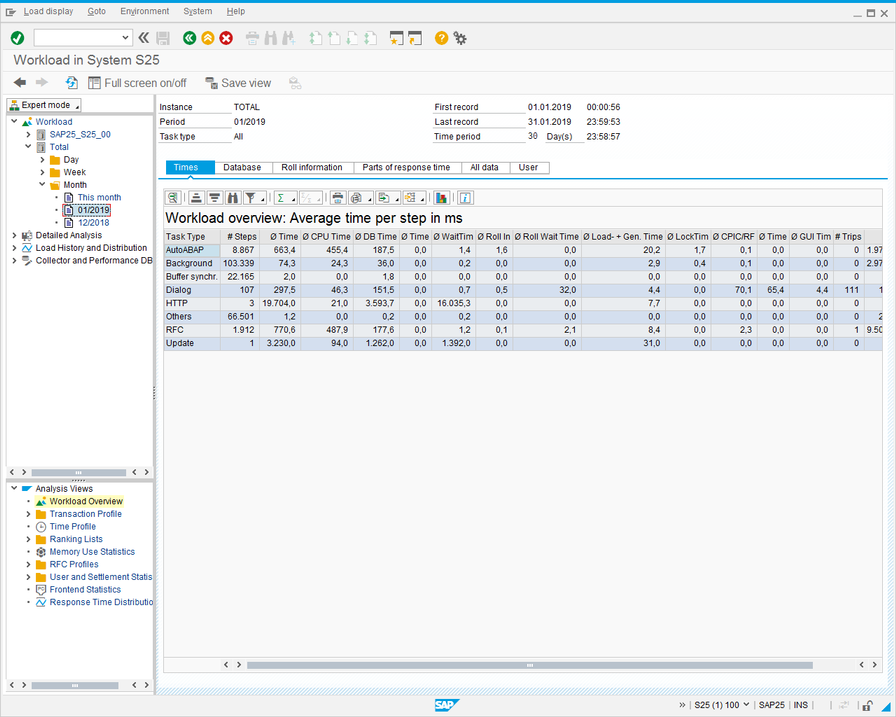The width and height of the screenshot is (896, 717).
Task: Open the filter dropdown in grid toolbar
Action: 262,198
